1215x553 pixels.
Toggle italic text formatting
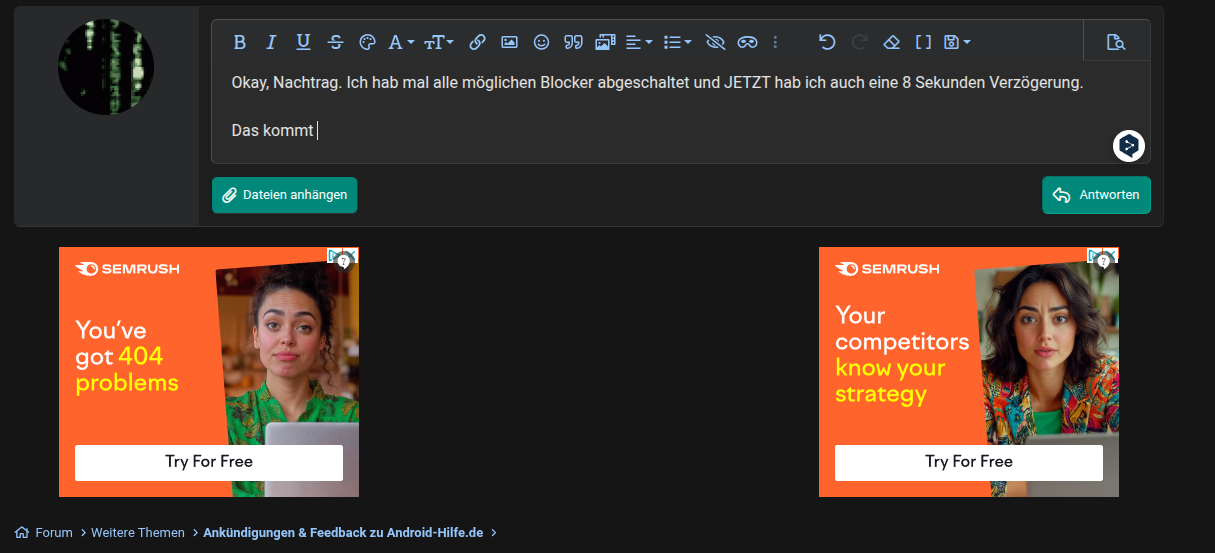click(271, 42)
